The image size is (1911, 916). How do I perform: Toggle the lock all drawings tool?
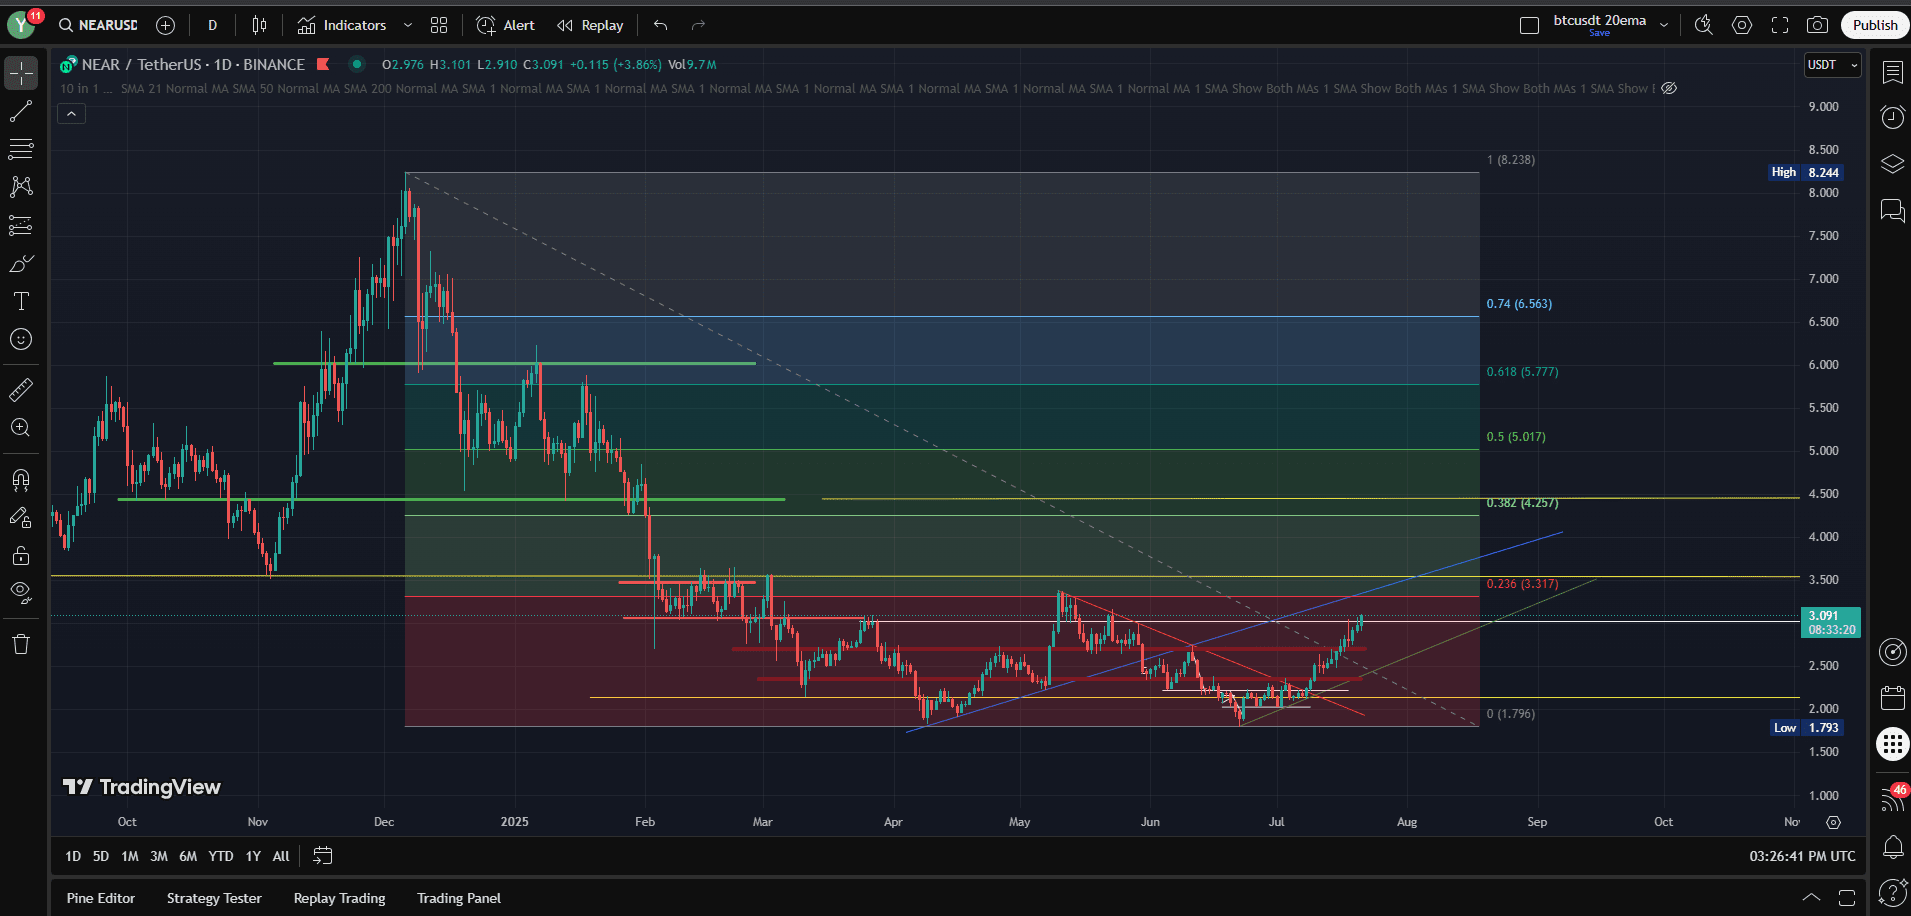click(21, 556)
